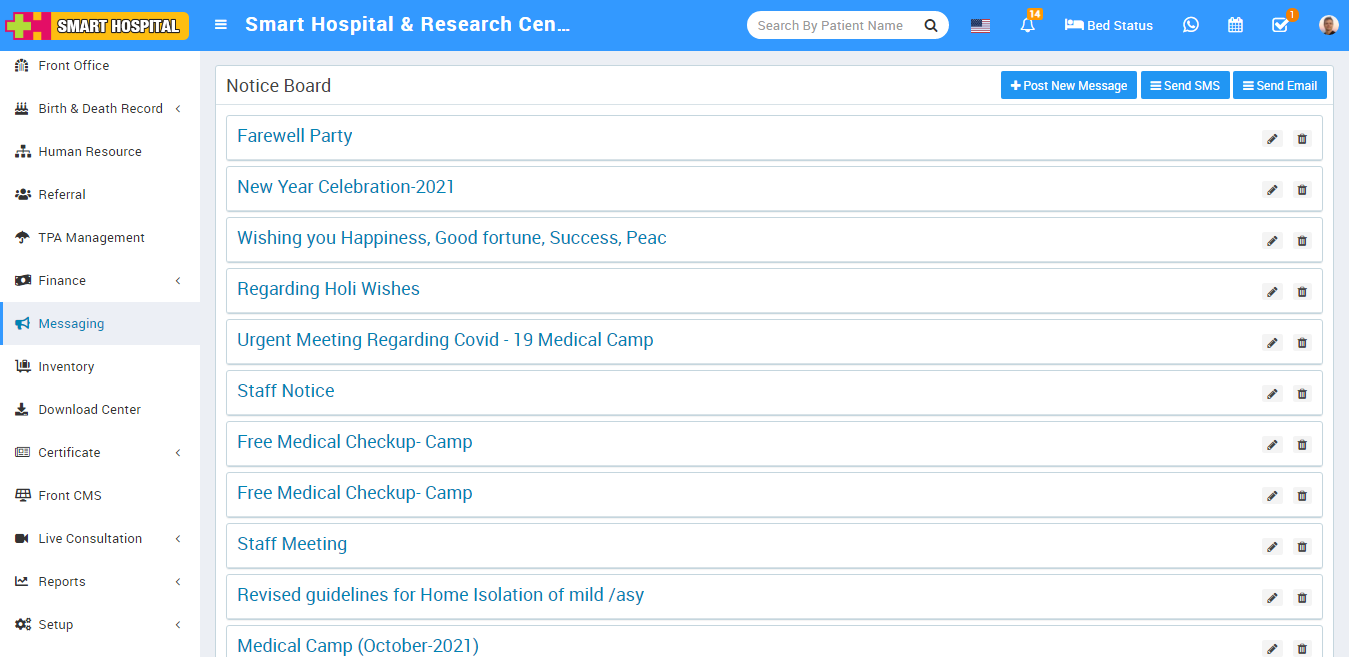Click the Search By Patient Name field
Screen dimensions: 1349x657
832,26
